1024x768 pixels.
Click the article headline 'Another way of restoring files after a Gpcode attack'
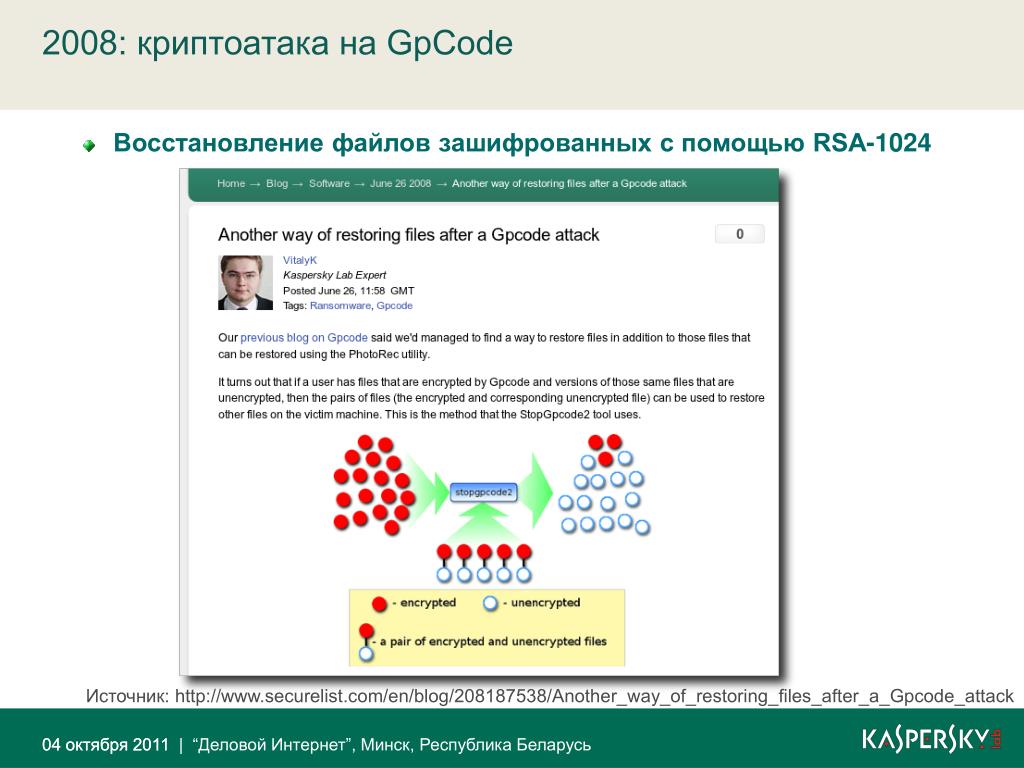pyautogui.click(x=408, y=235)
